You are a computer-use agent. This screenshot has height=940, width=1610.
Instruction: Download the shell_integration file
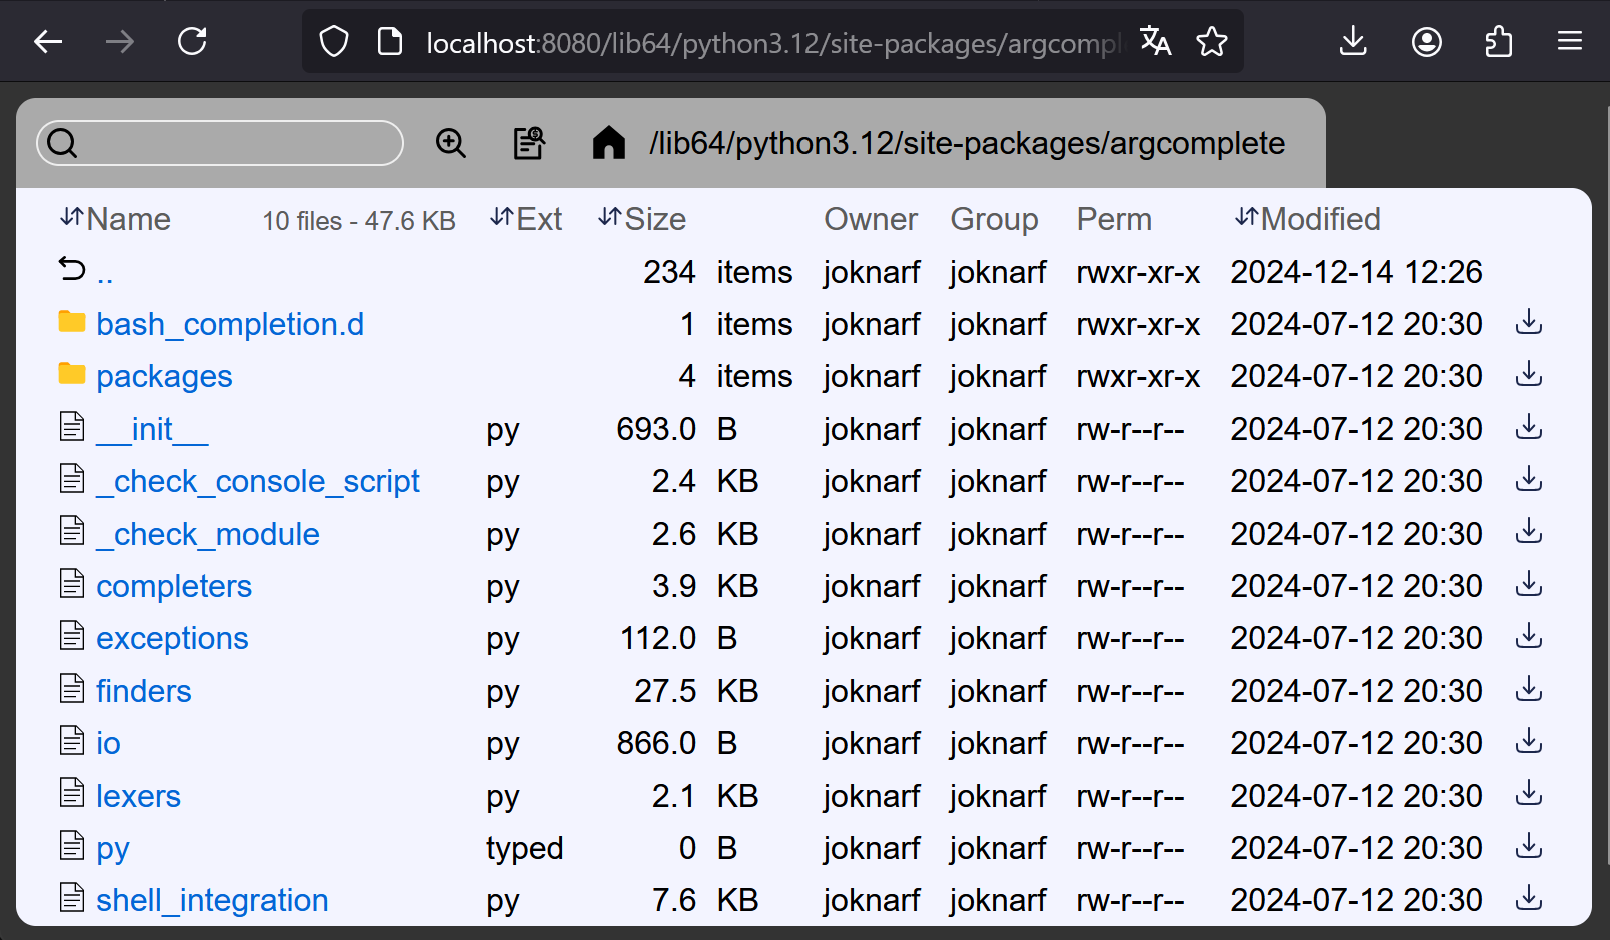[x=1529, y=899]
